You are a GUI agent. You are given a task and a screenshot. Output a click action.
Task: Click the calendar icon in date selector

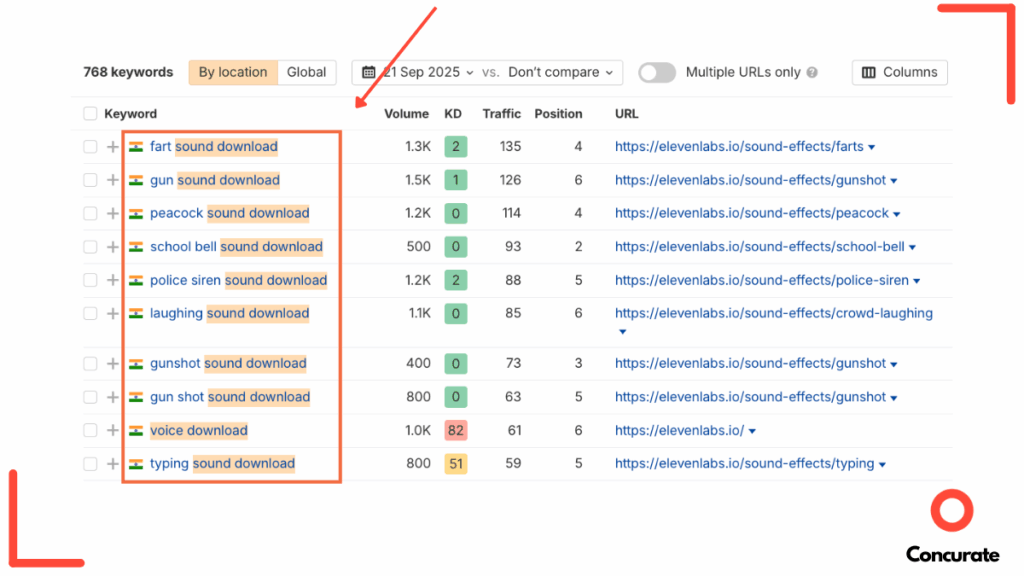(x=368, y=72)
